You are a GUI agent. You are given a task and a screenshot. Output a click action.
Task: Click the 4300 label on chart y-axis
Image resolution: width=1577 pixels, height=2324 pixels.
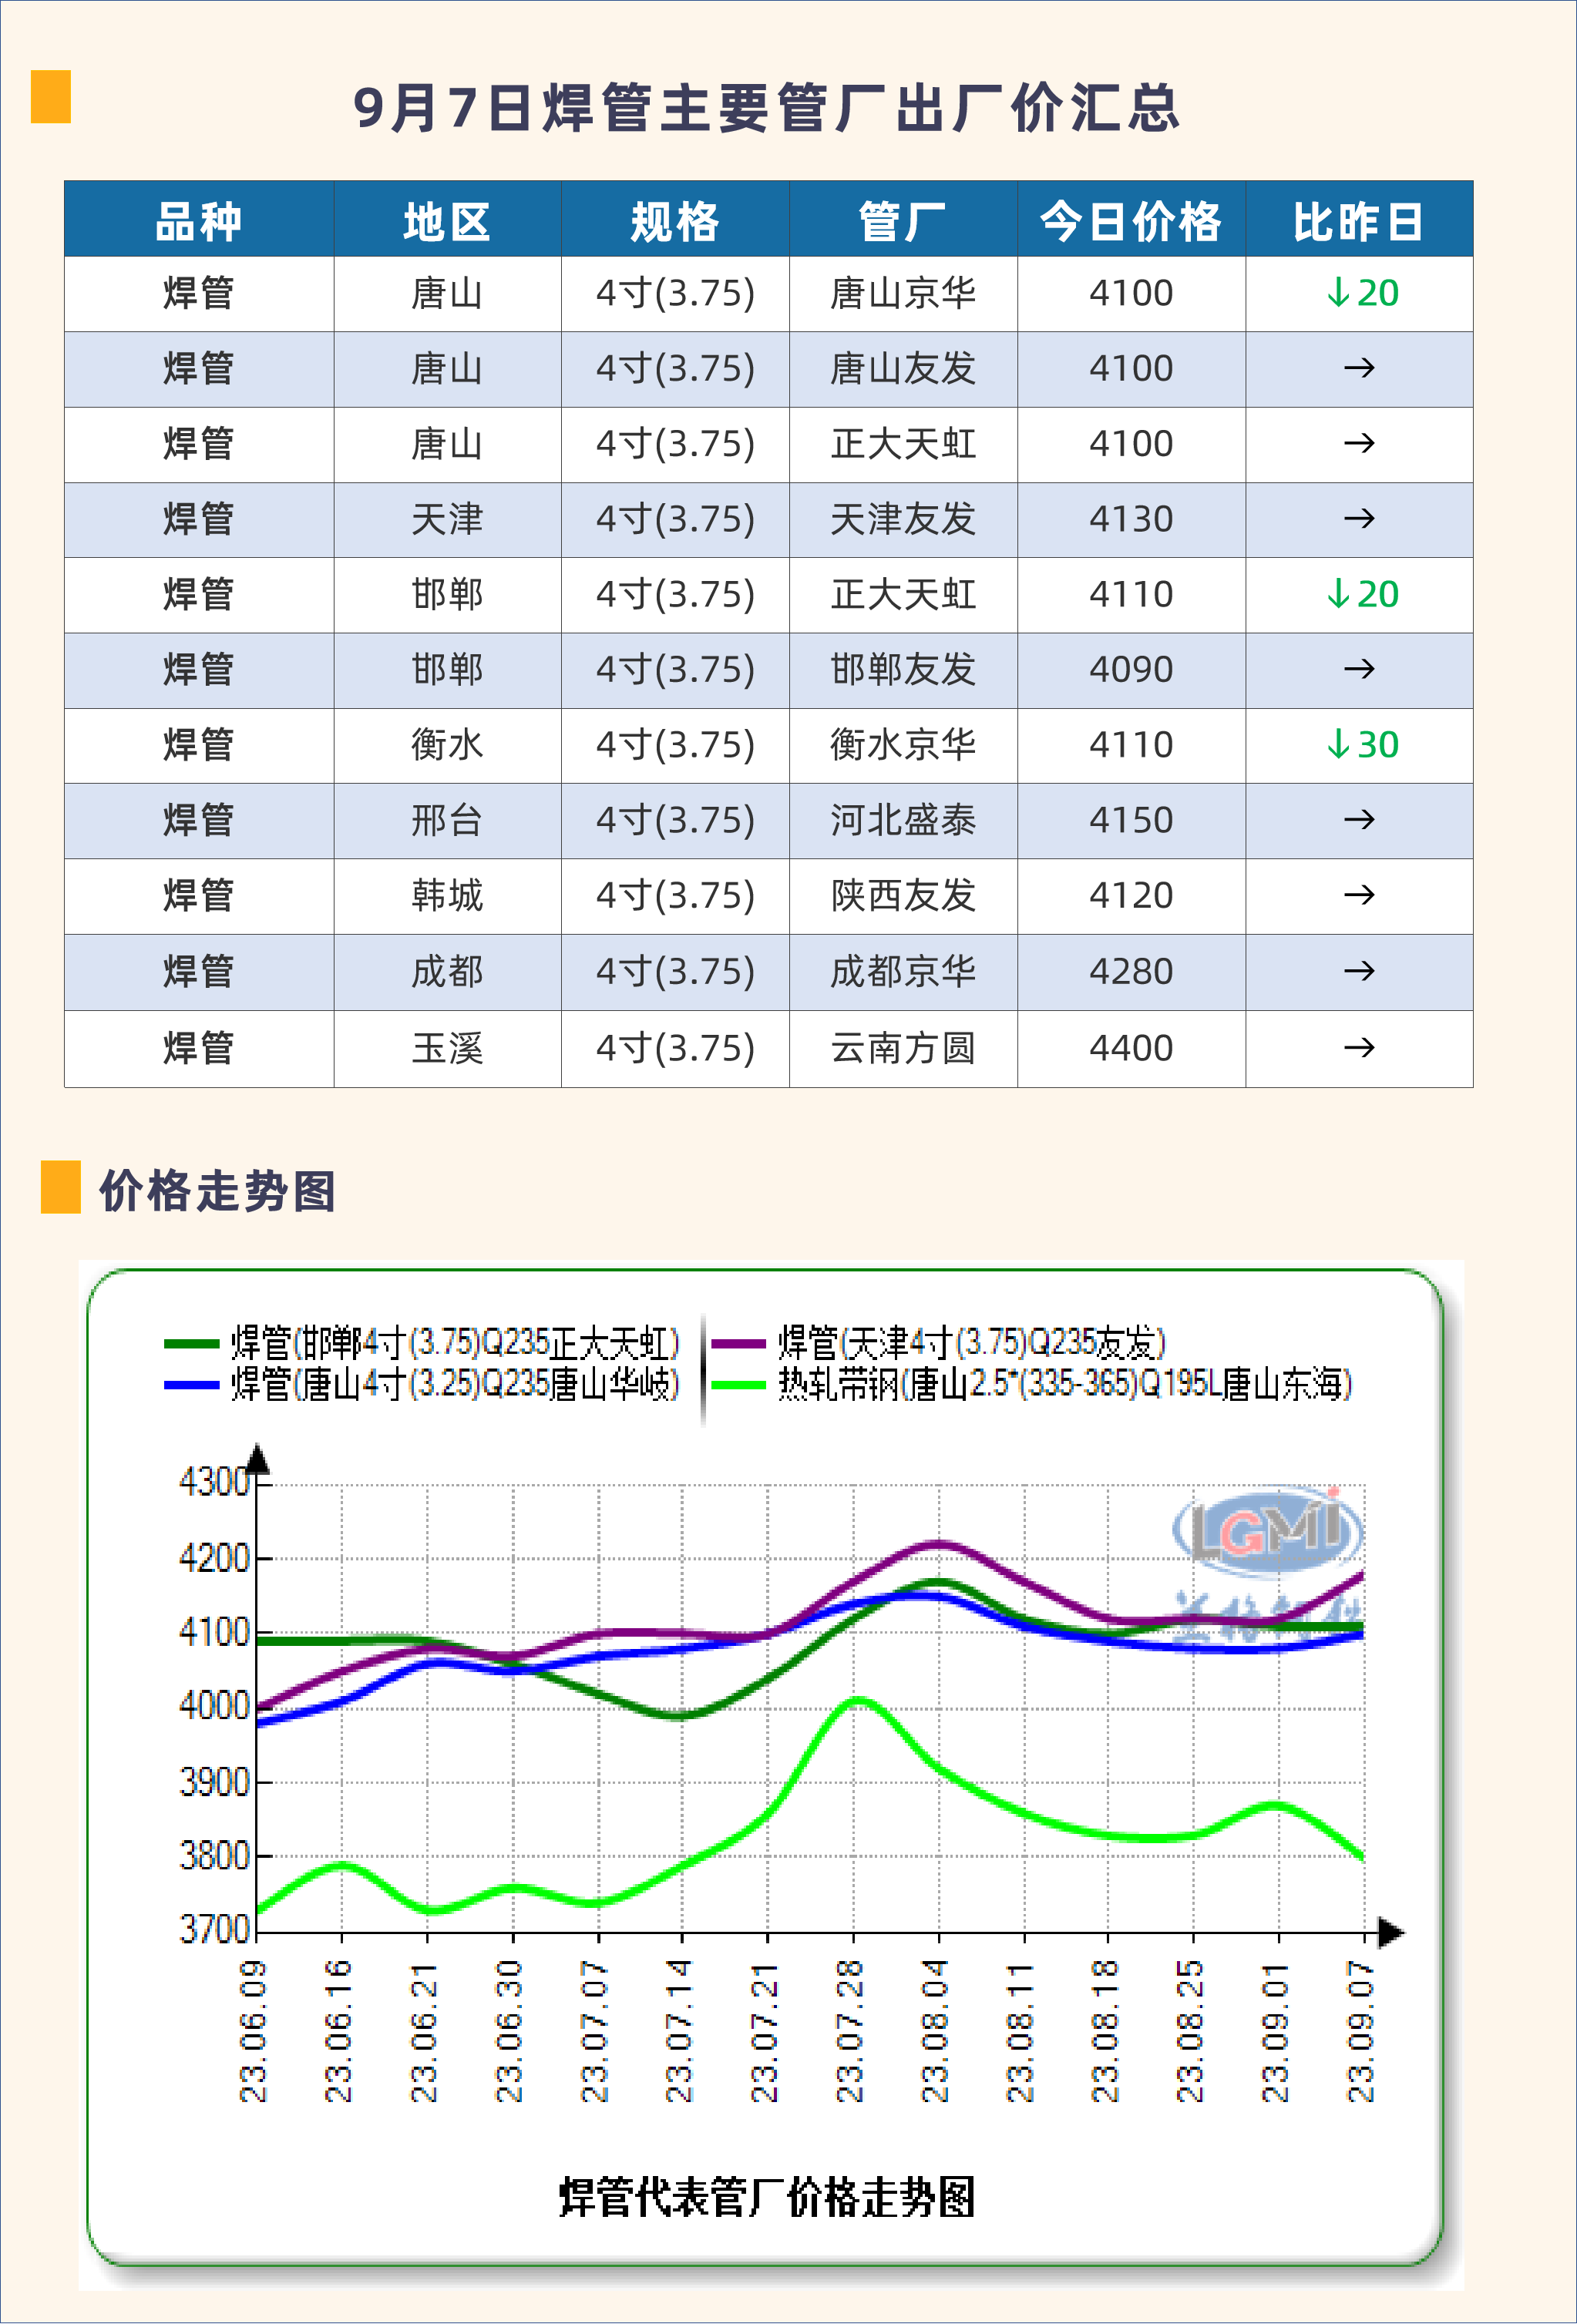tap(213, 1481)
